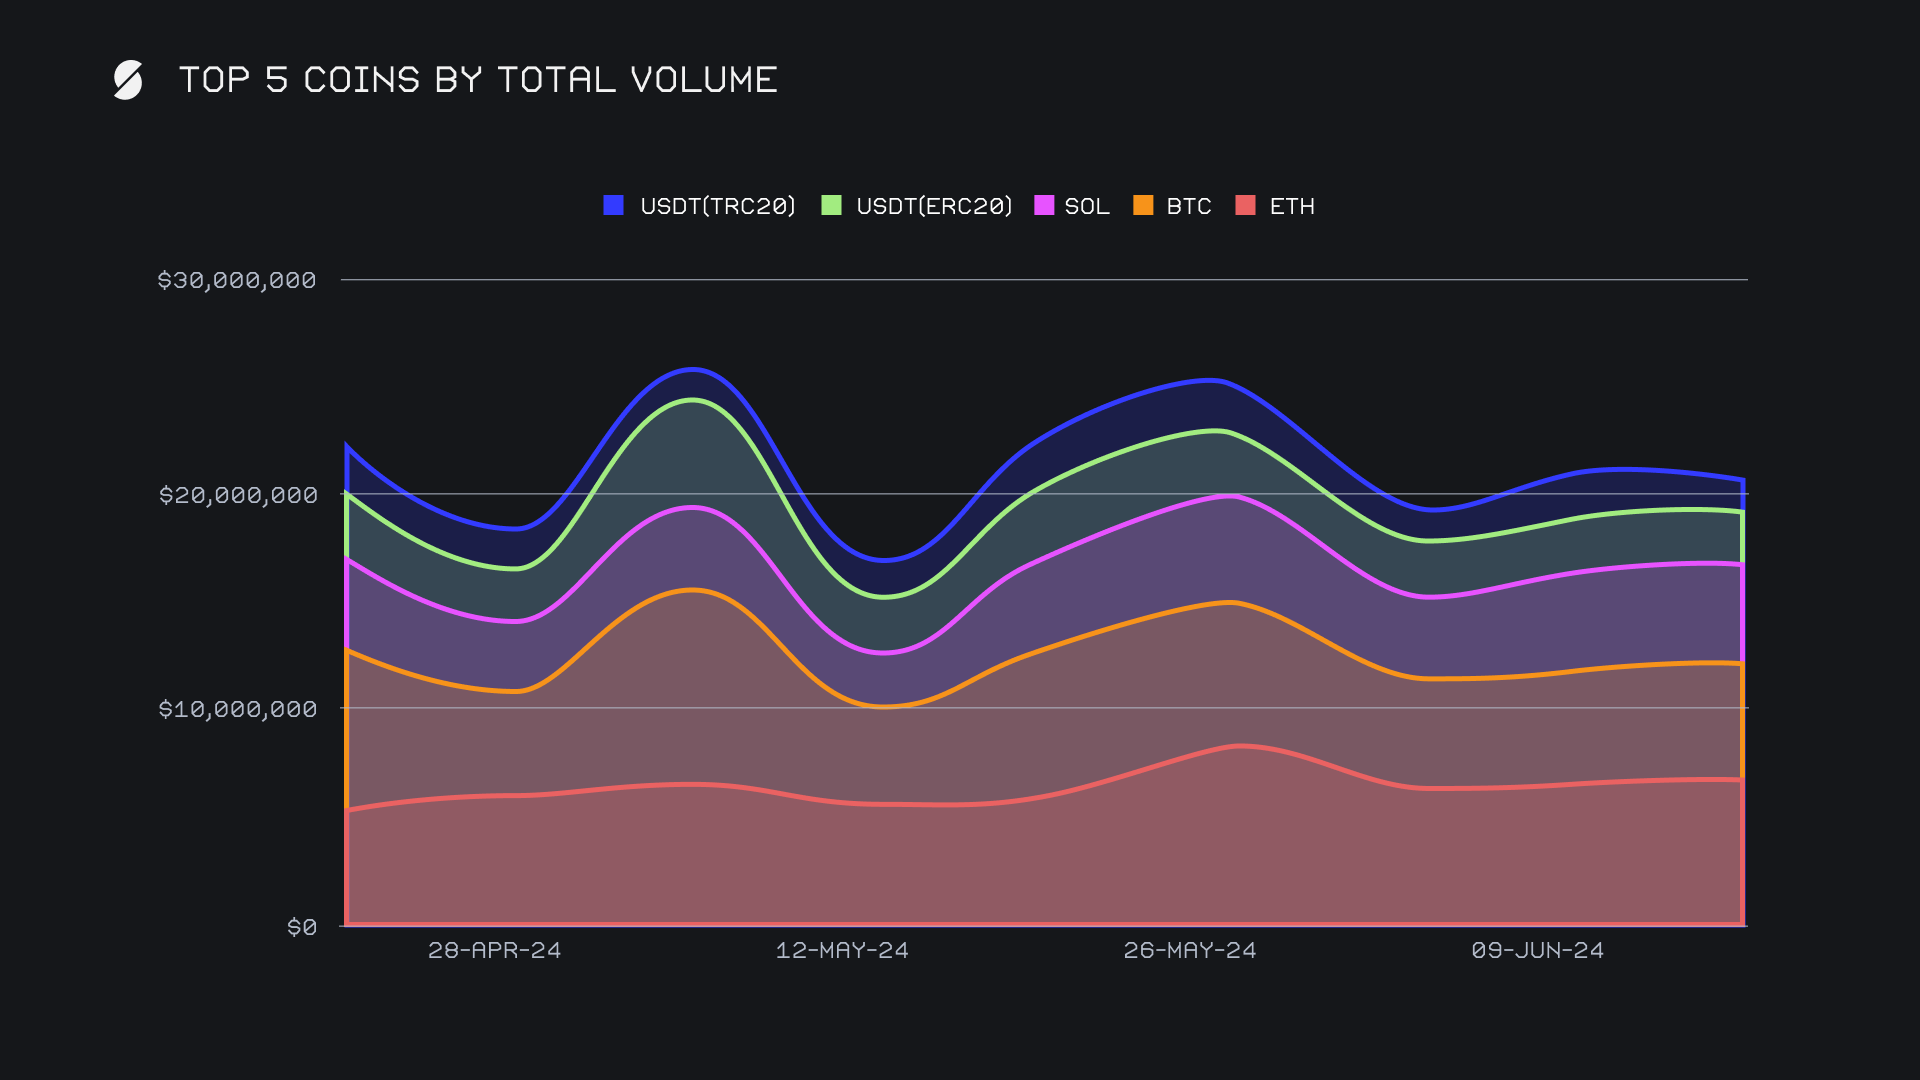This screenshot has width=1920, height=1080.
Task: Click the $0 y-axis label
Action: point(302,927)
